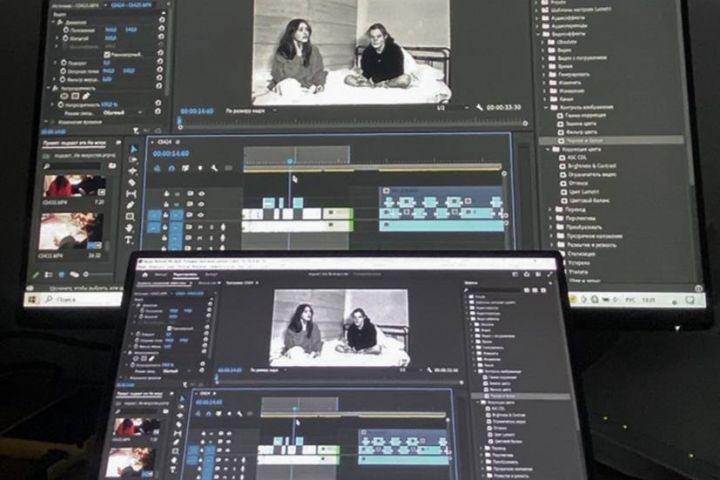
Task: Click the large monitor timeline playhead marker
Action: (x=290, y=161)
